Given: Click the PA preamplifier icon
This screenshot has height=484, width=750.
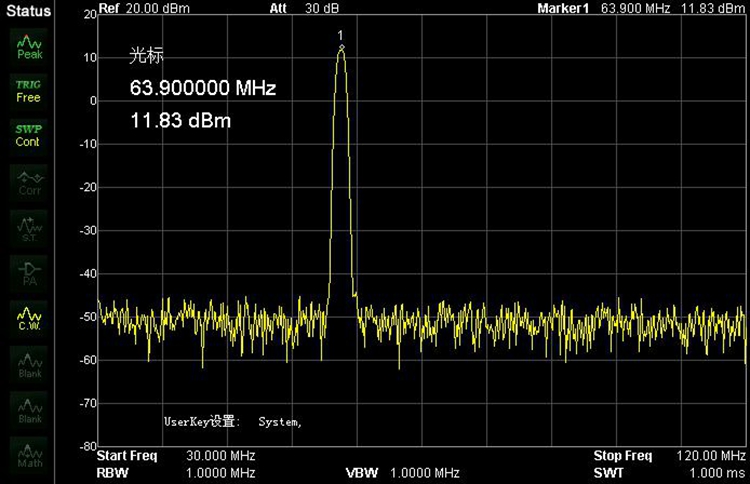Looking at the screenshot, I should (x=29, y=273).
